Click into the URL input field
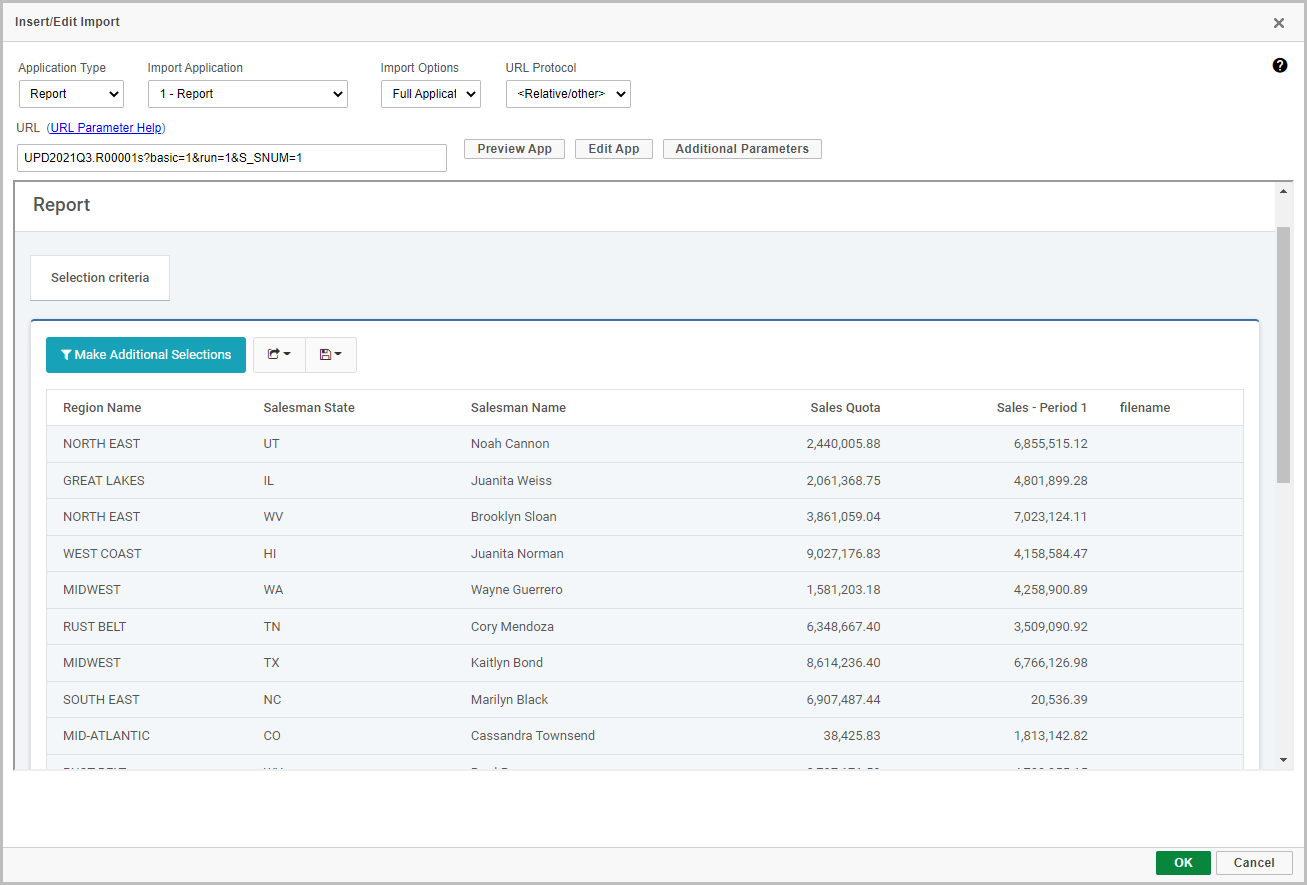Screen dimensions: 1307x885 [x=232, y=158]
